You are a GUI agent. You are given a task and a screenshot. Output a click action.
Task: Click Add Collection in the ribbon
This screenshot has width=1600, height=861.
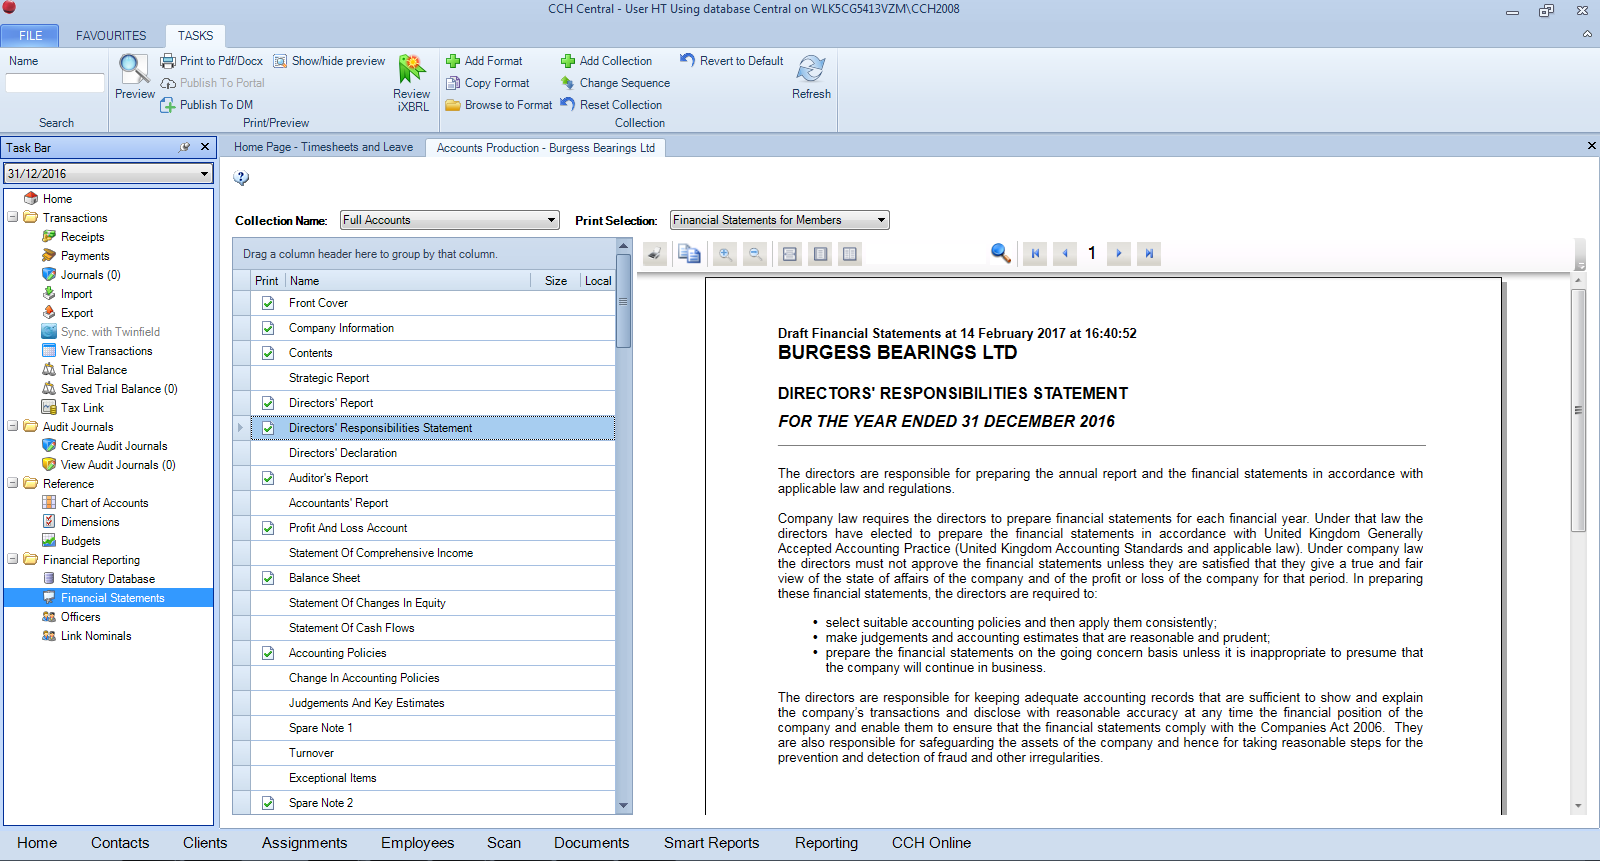pos(606,61)
